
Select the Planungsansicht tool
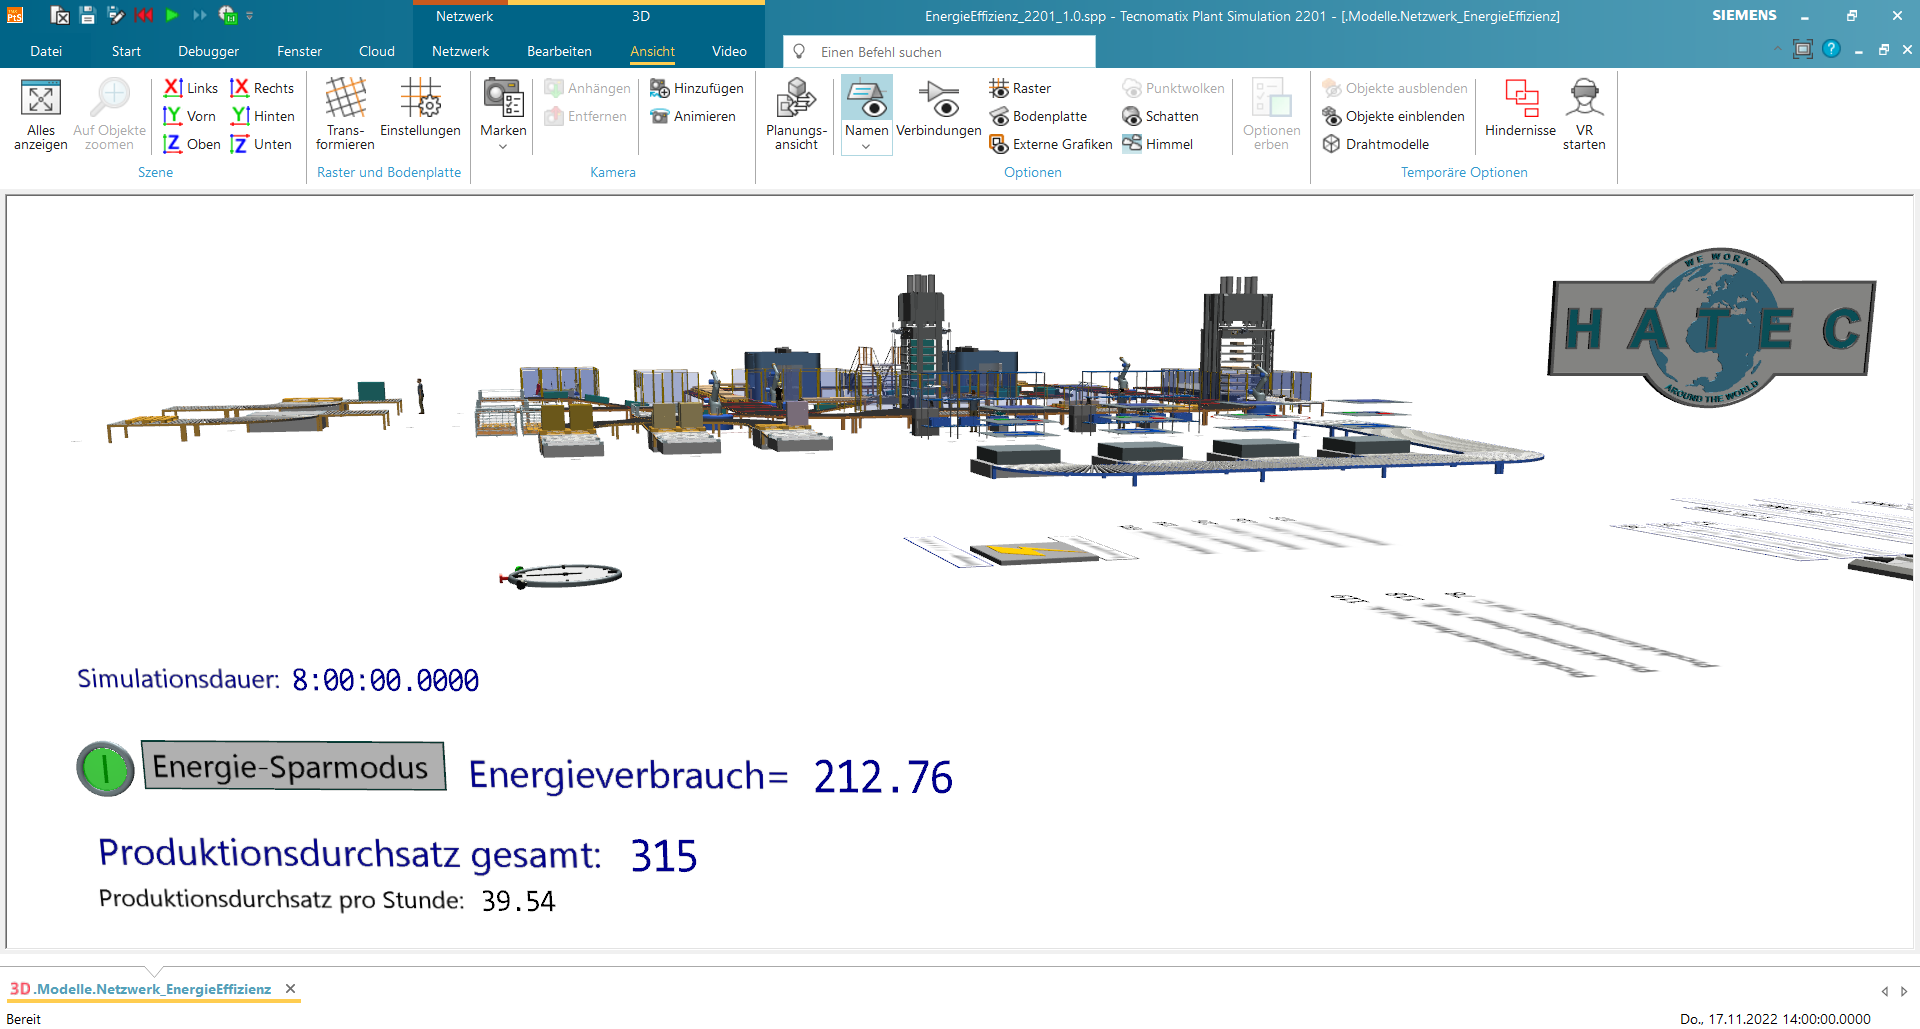(x=796, y=113)
